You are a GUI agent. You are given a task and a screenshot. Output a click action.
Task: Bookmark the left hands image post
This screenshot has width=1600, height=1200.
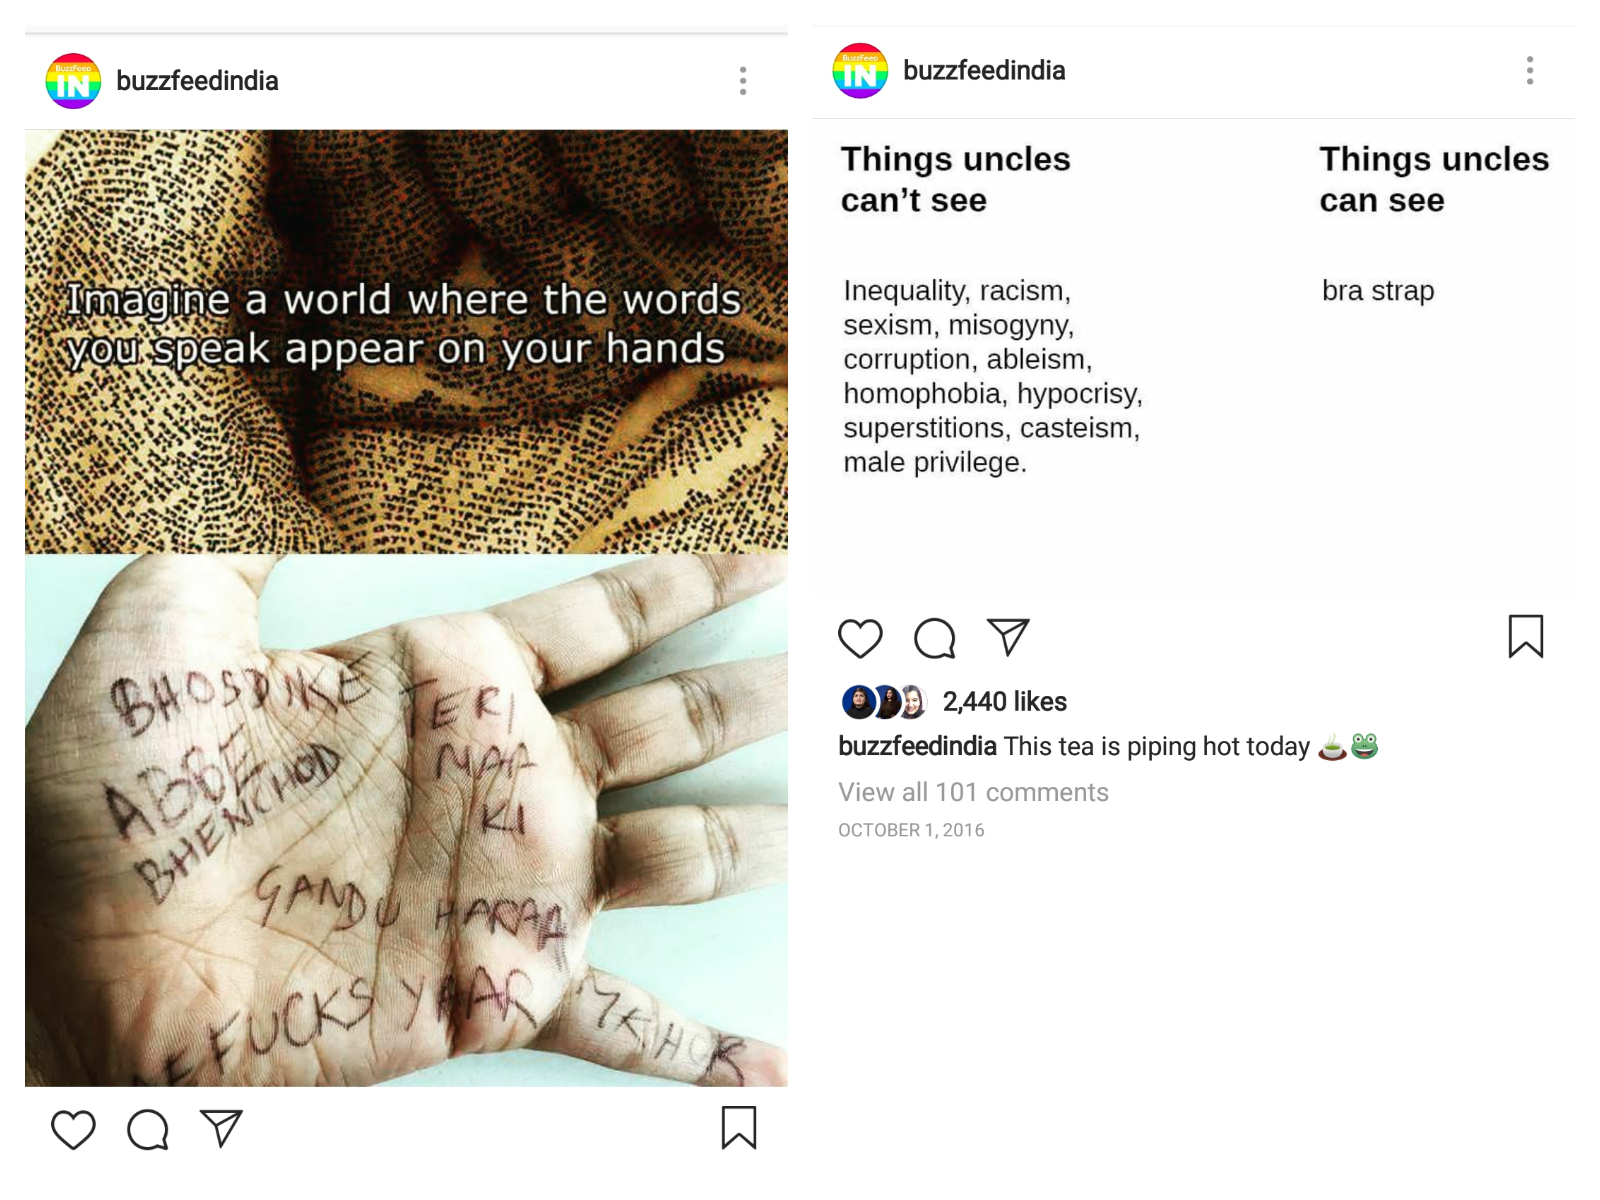739,1128
